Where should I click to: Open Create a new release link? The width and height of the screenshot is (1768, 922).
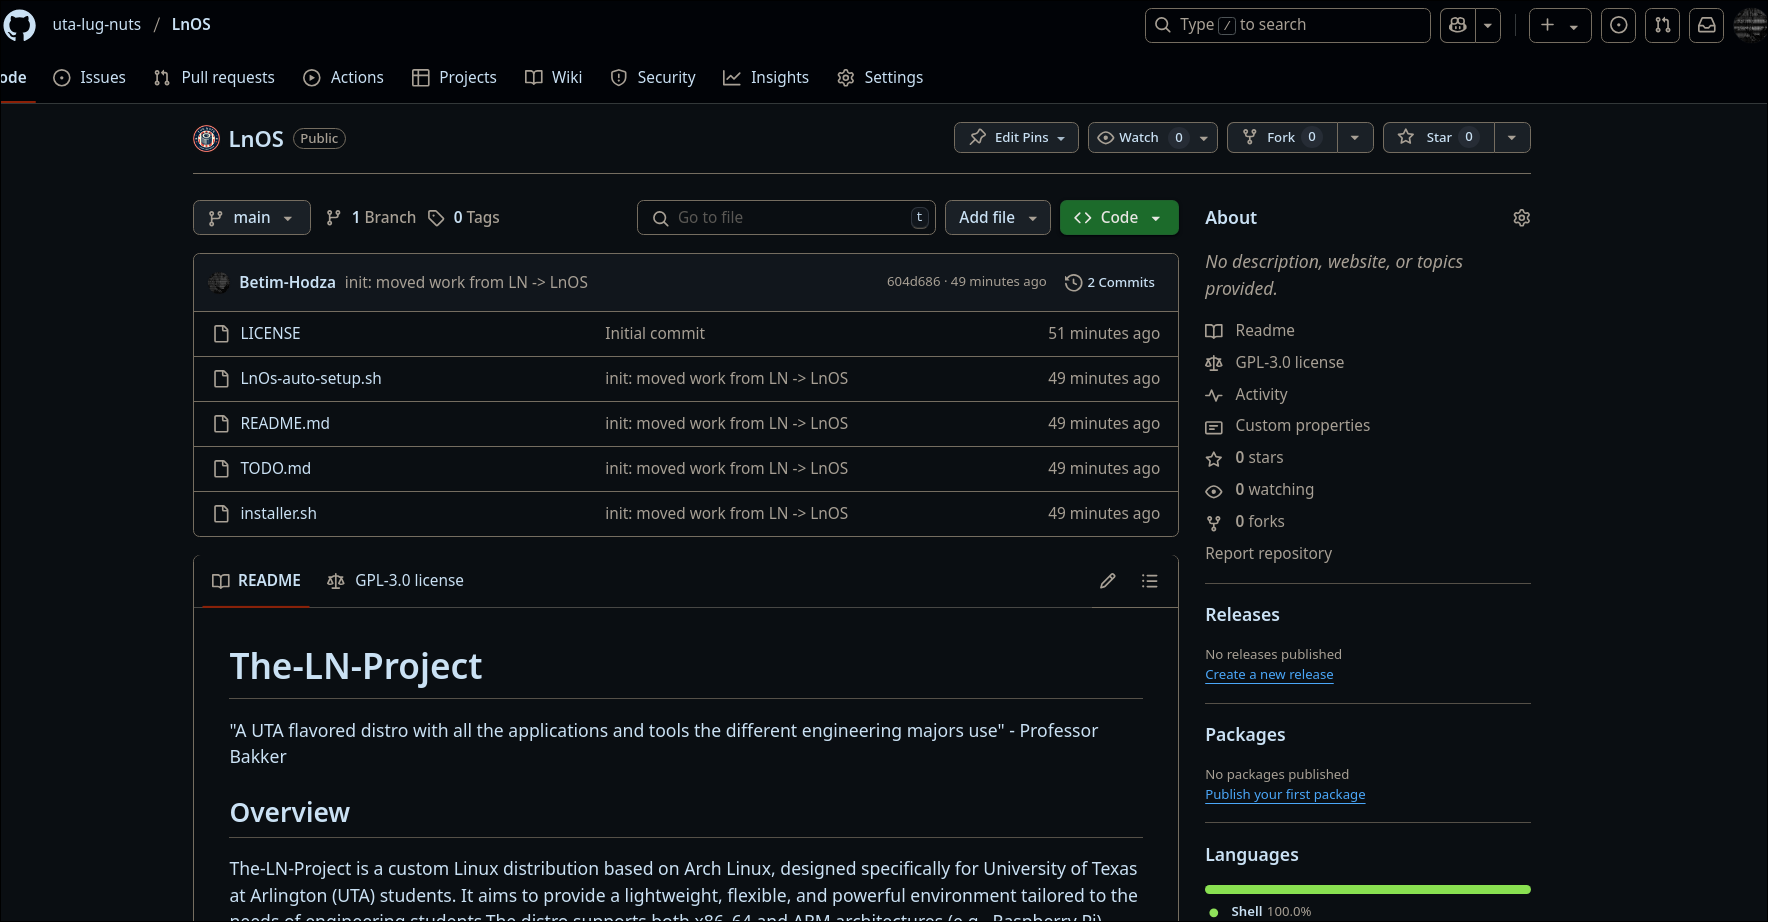click(x=1269, y=674)
